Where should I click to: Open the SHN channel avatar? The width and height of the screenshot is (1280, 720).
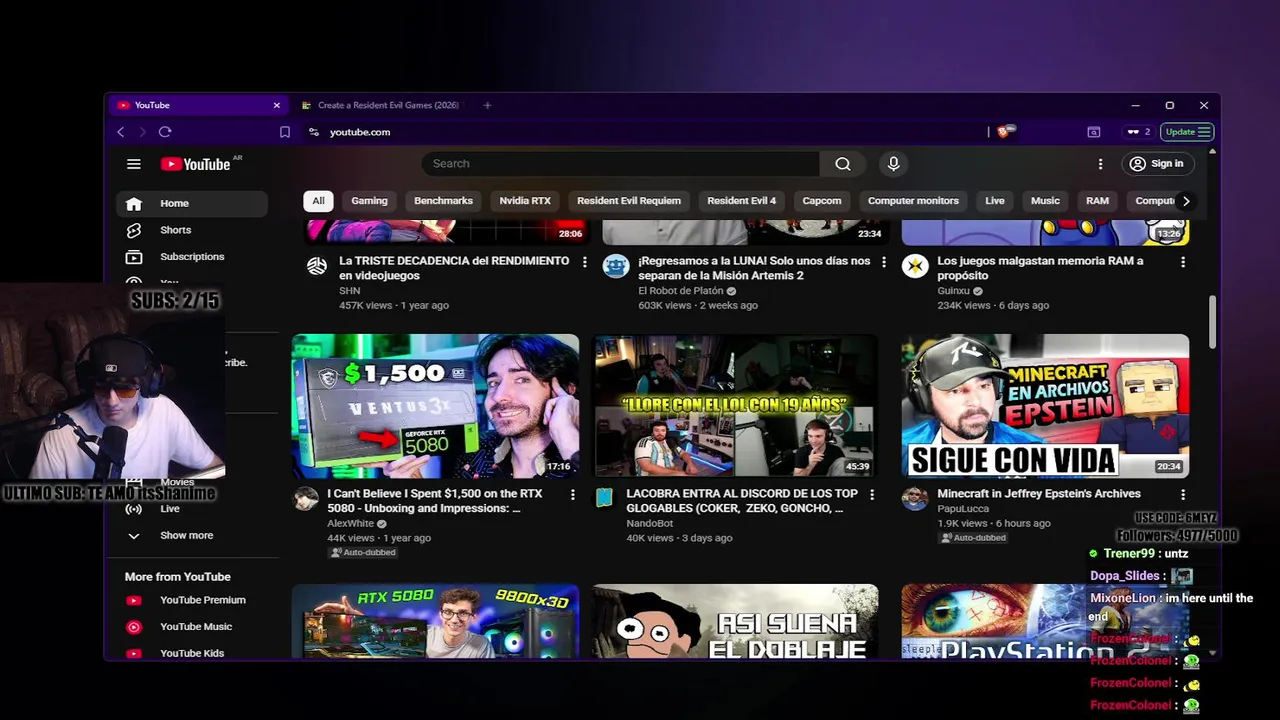coord(317,266)
